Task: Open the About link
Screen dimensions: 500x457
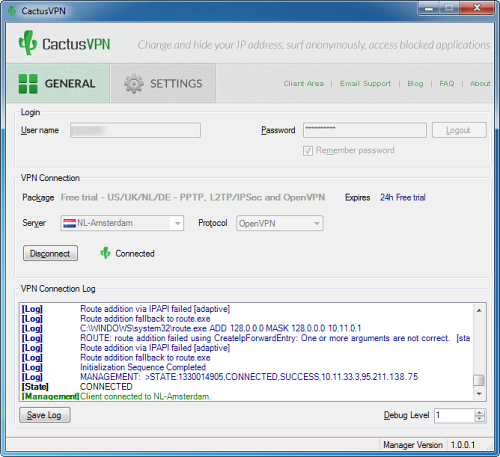Action: click(x=480, y=83)
